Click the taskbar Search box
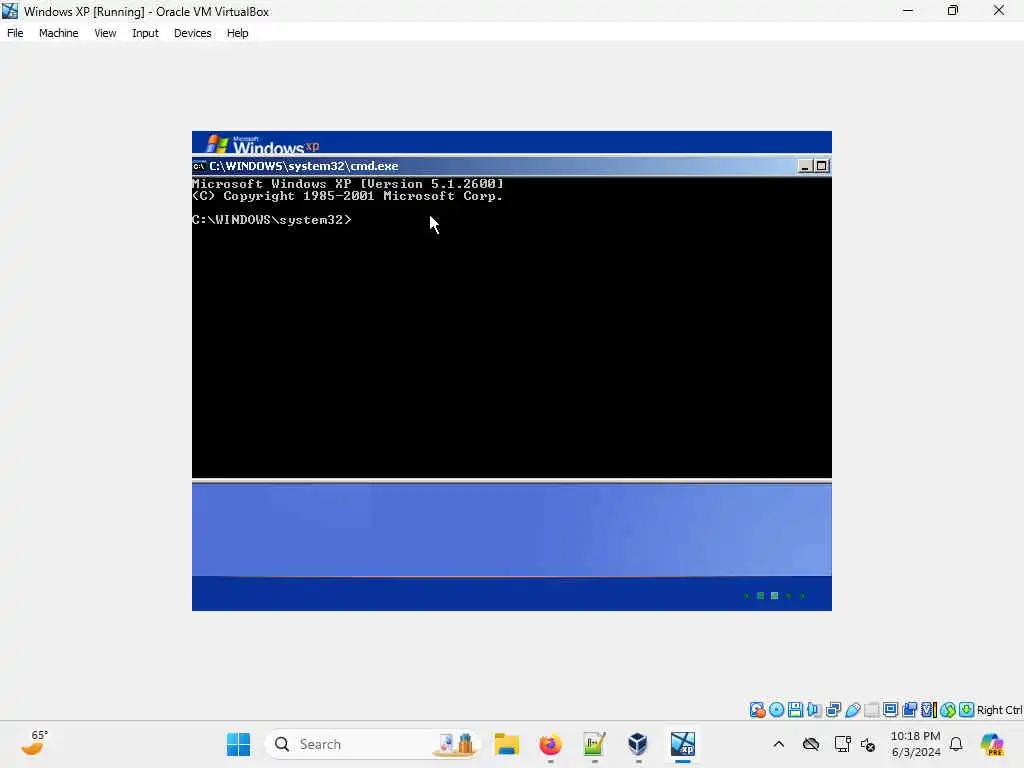Screen dimensions: 1024x768 click(372, 744)
